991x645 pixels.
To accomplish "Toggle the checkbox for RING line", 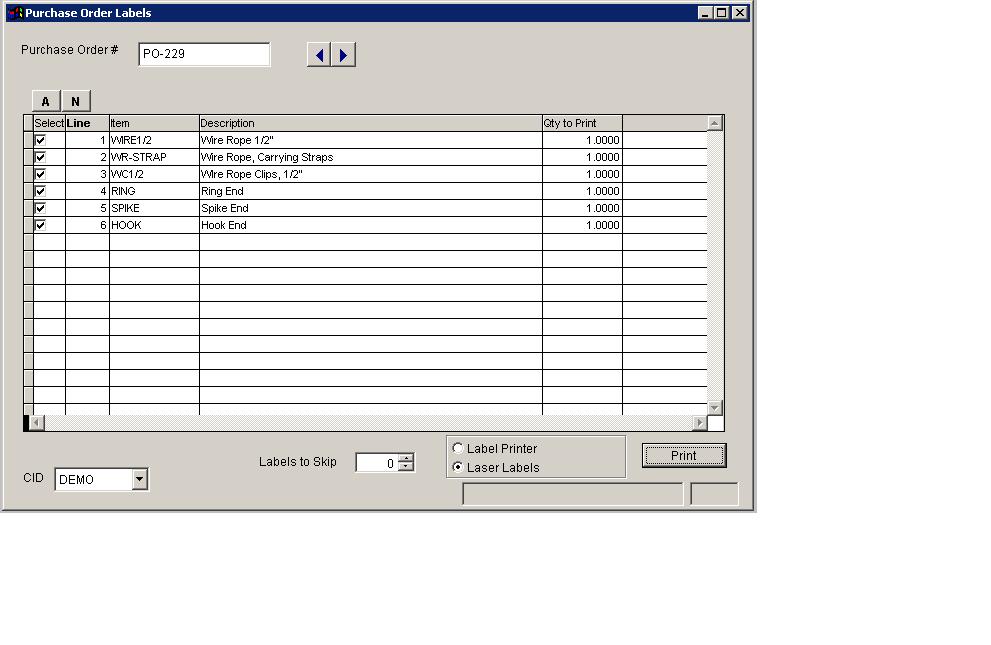I will pyautogui.click(x=40, y=191).
